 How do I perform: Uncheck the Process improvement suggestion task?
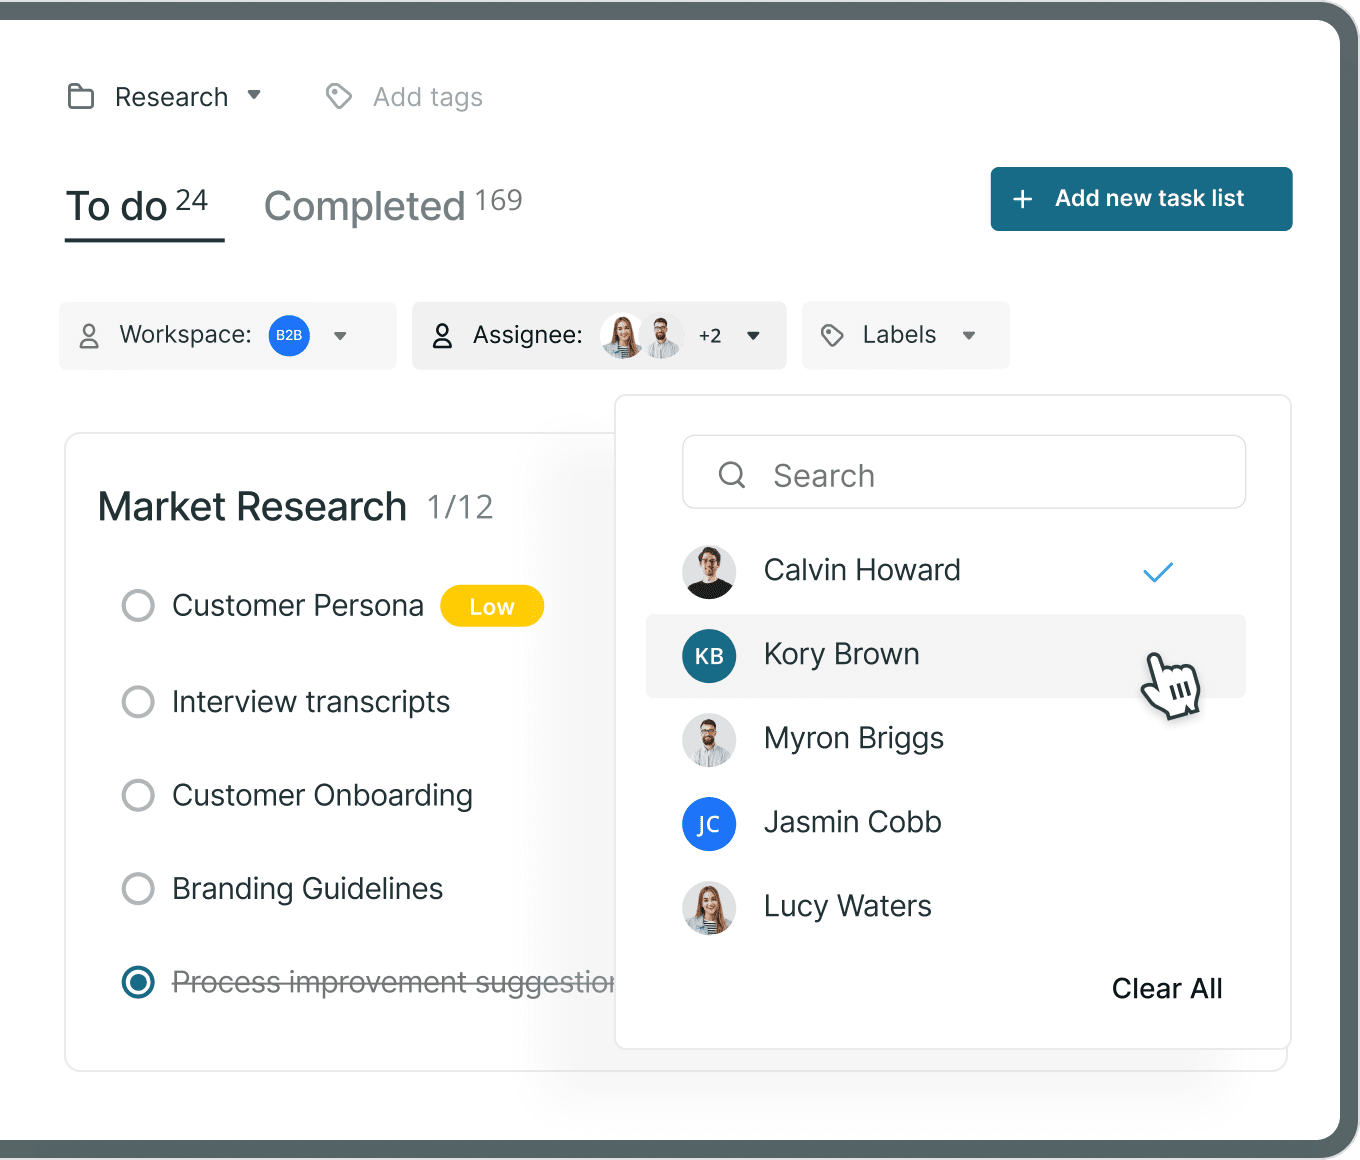click(138, 982)
